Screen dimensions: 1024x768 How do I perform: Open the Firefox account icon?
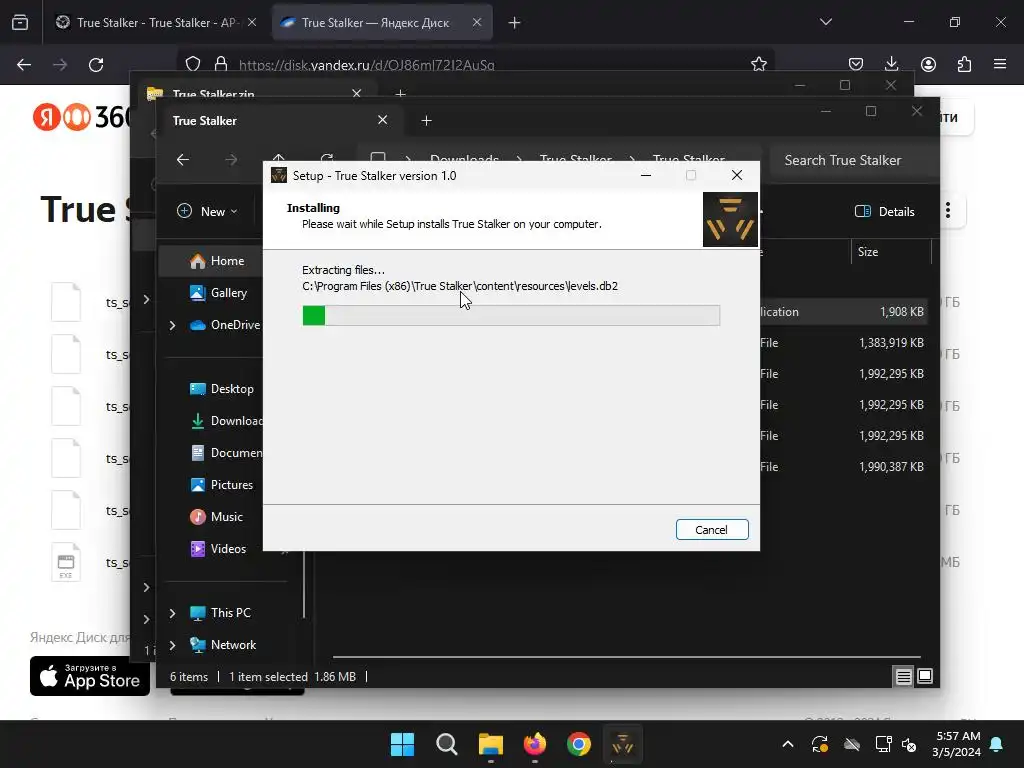928,64
